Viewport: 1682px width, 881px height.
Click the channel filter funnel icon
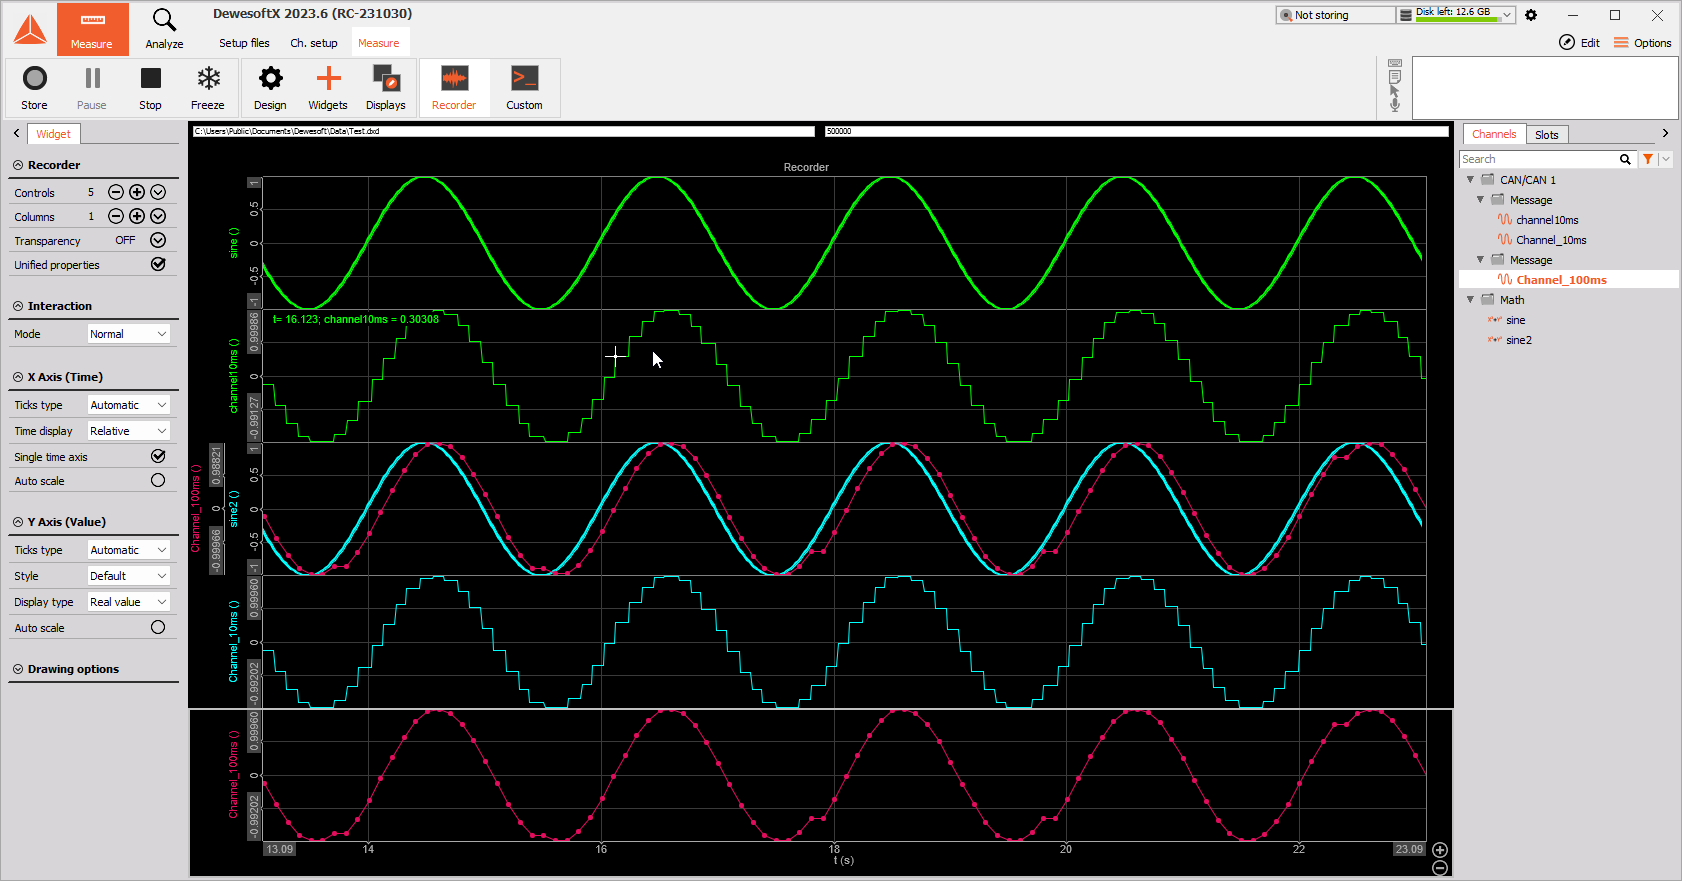[1648, 159]
